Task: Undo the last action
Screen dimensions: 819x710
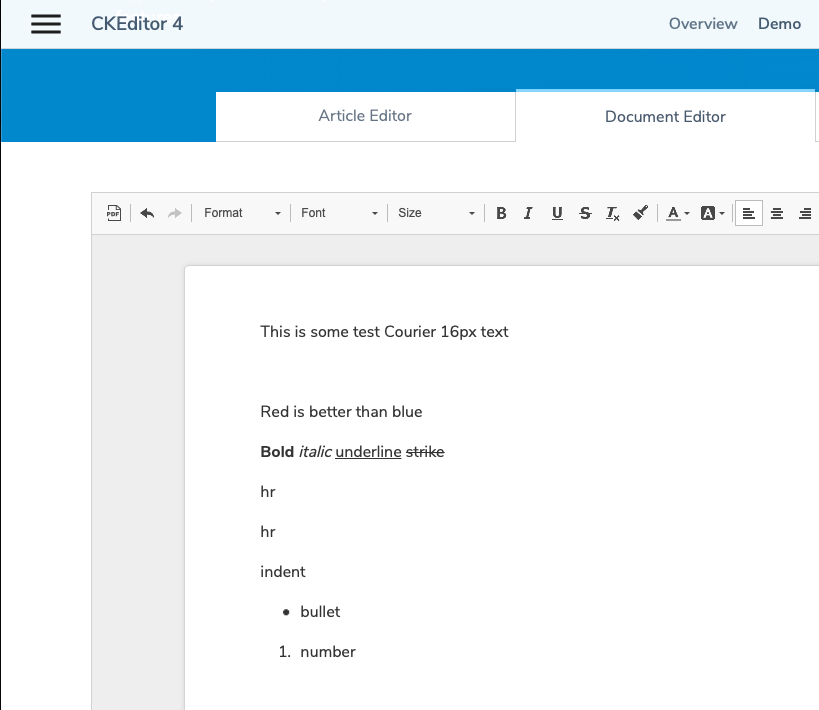Action: click(x=147, y=213)
